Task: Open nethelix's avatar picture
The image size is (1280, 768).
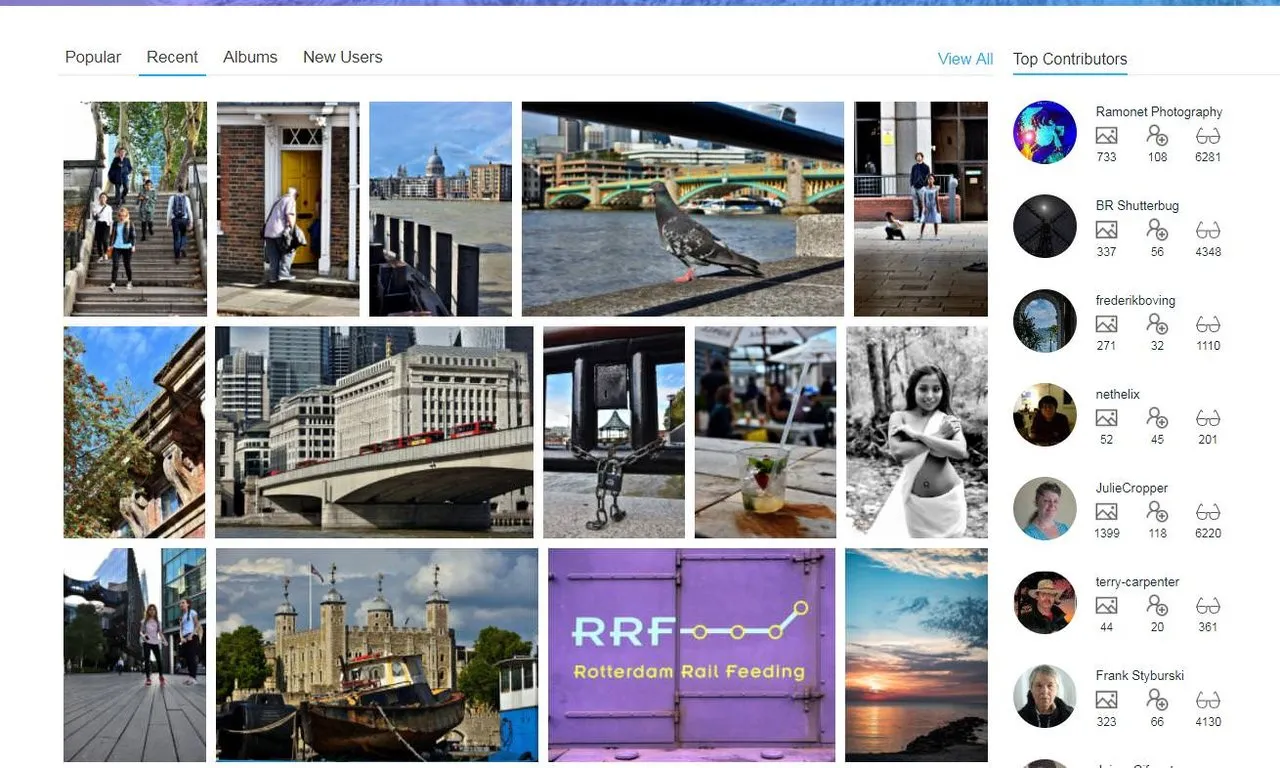Action: [1045, 414]
